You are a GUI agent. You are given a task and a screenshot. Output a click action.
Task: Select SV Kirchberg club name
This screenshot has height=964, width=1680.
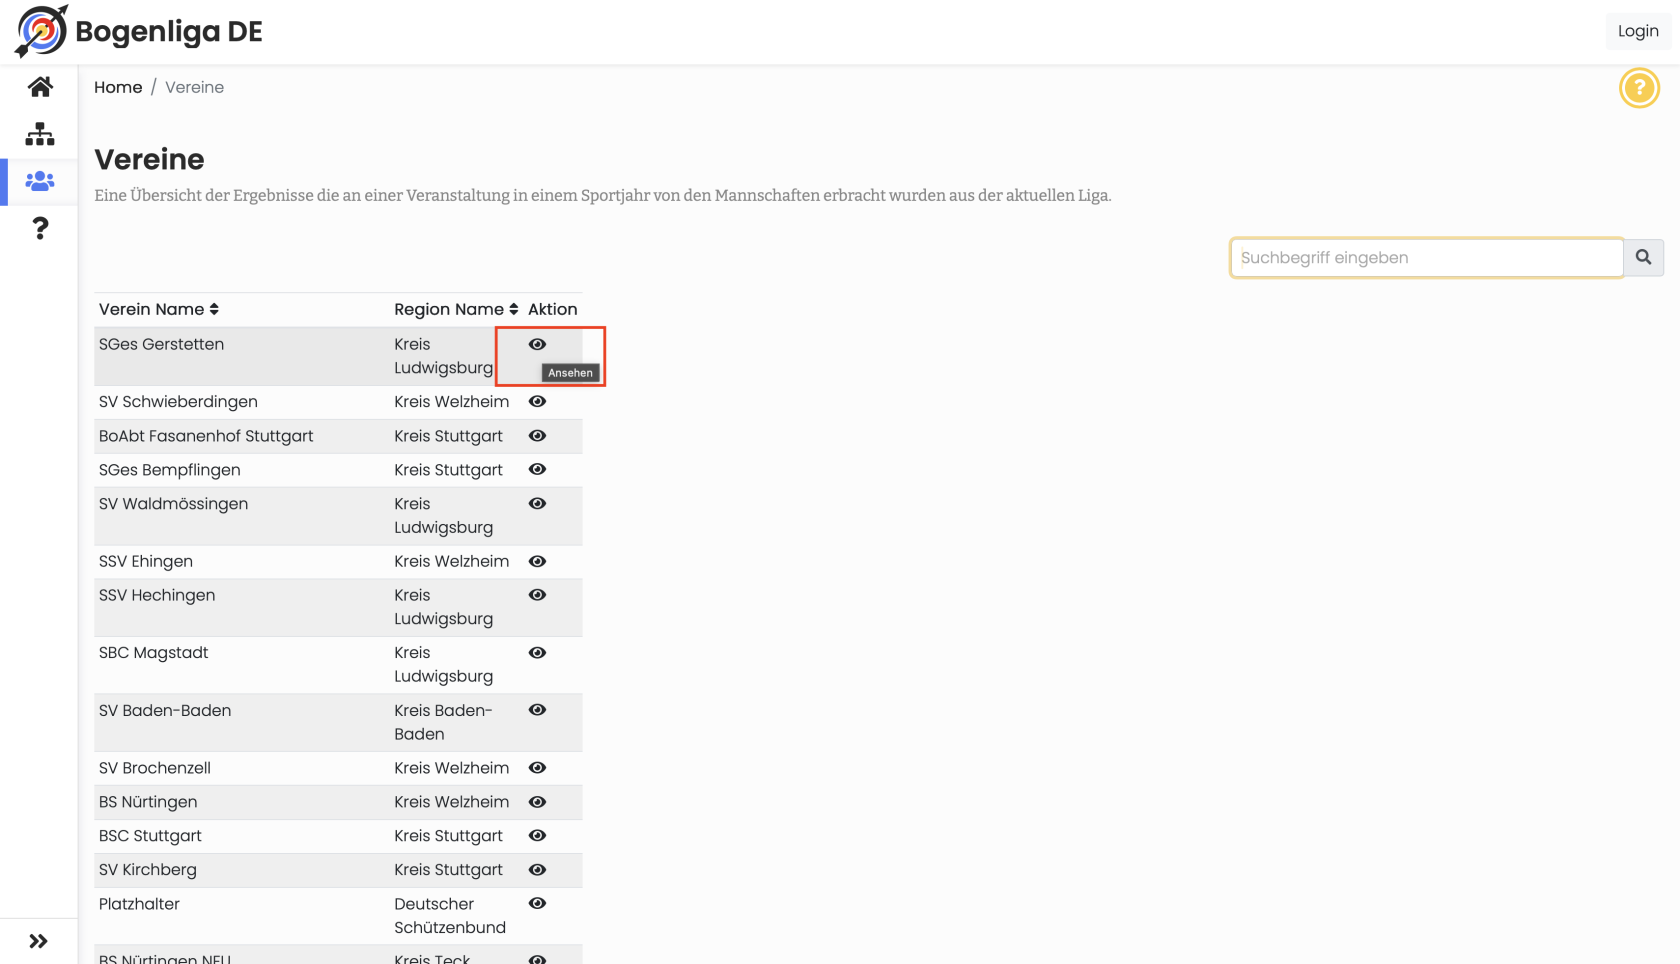(x=148, y=870)
